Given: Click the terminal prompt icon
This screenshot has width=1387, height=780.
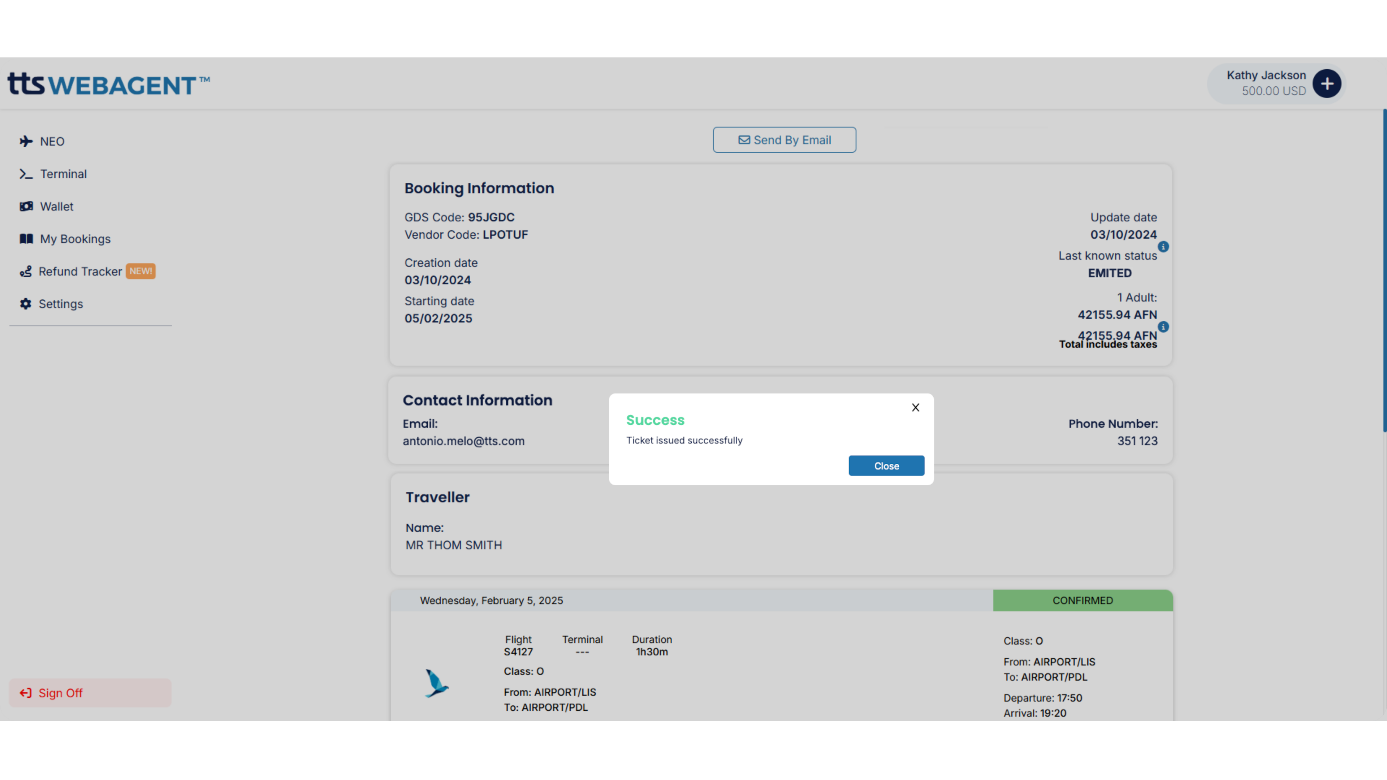Looking at the screenshot, I should coord(26,174).
